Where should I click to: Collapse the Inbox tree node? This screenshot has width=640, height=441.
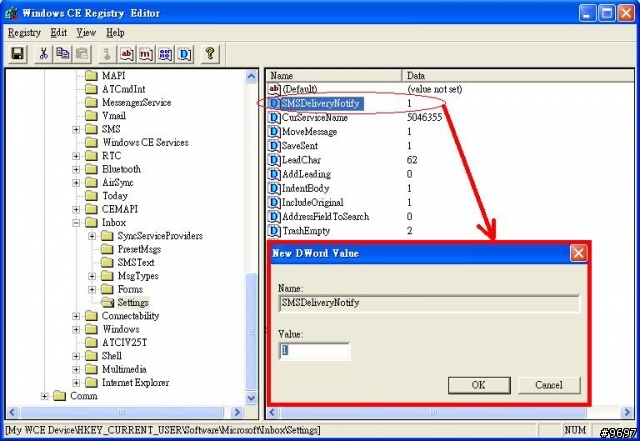coord(76,223)
